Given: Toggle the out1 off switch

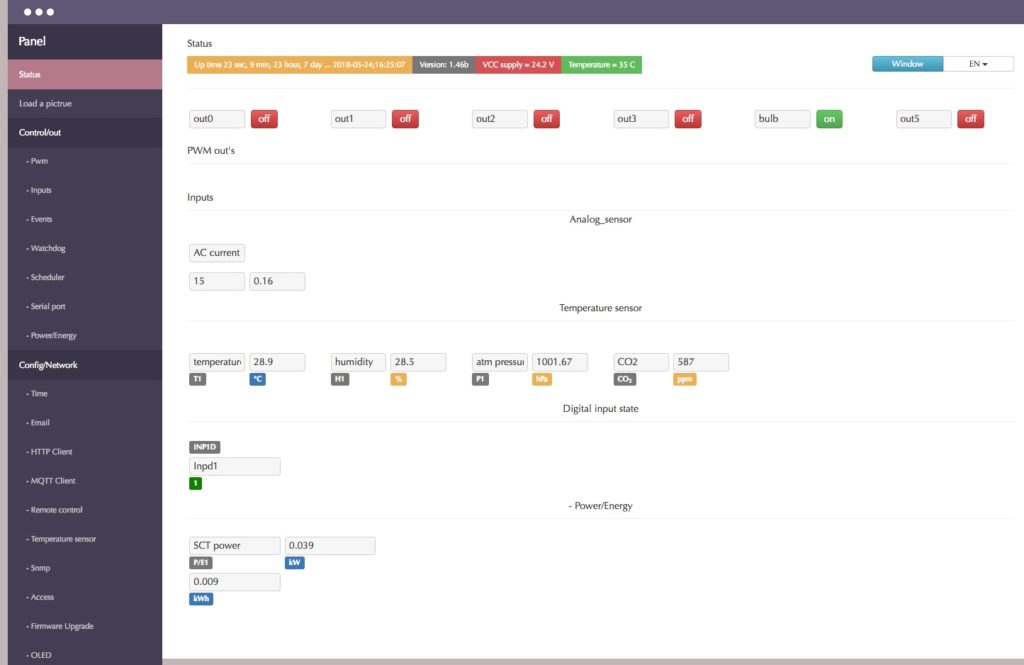Looking at the screenshot, I should point(405,119).
